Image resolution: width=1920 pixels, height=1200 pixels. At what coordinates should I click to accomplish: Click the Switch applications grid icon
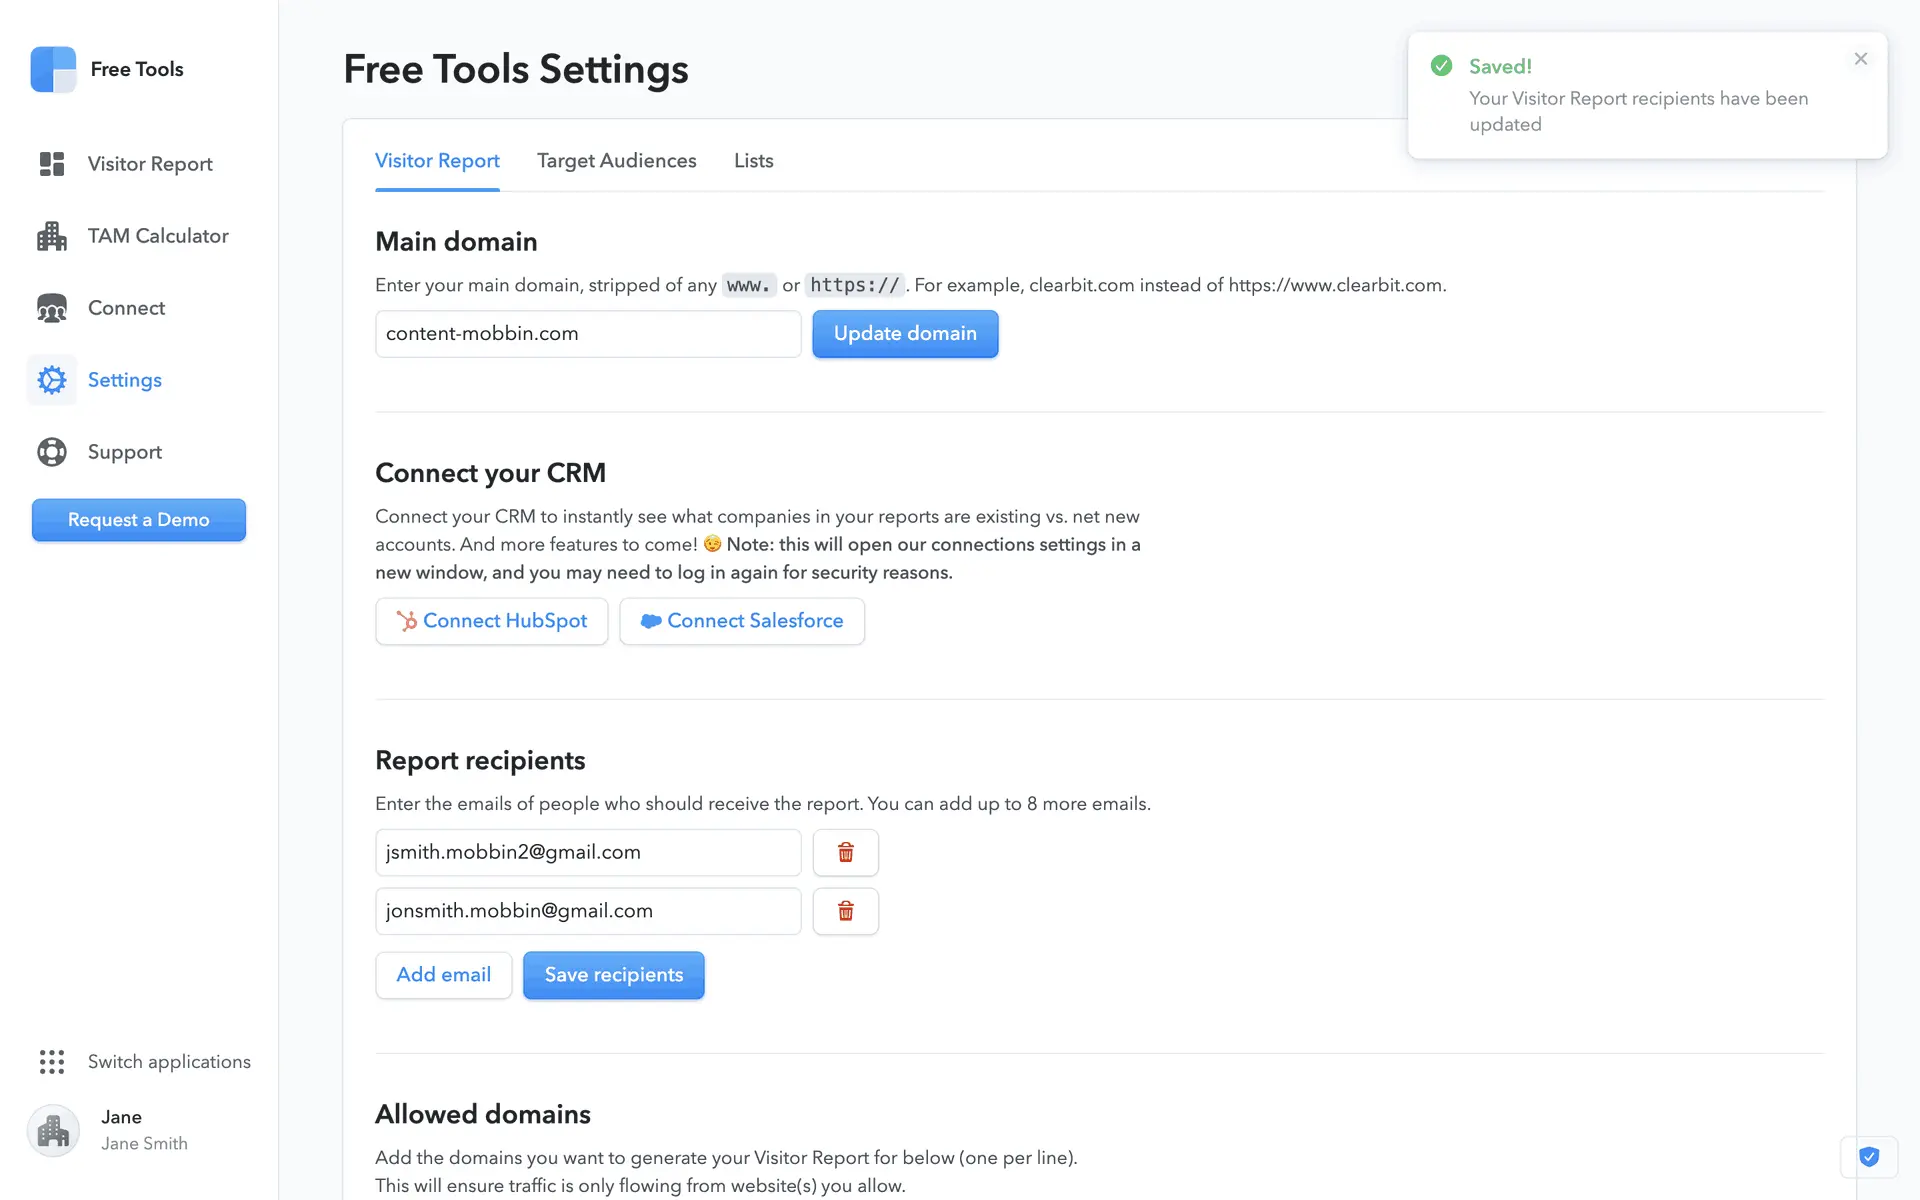point(52,1062)
